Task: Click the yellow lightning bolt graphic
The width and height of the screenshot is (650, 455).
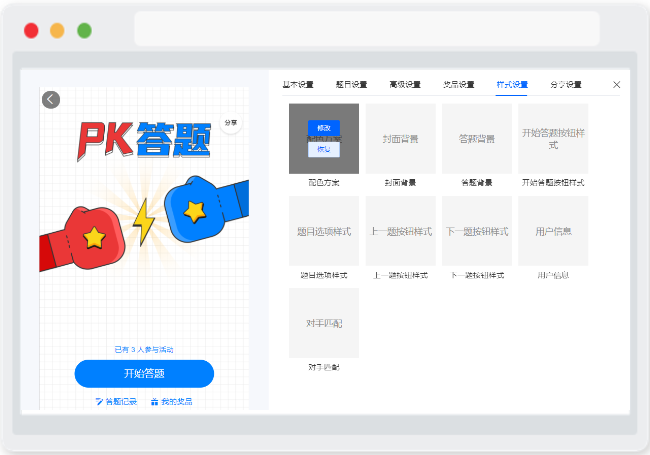Action: 143,222
